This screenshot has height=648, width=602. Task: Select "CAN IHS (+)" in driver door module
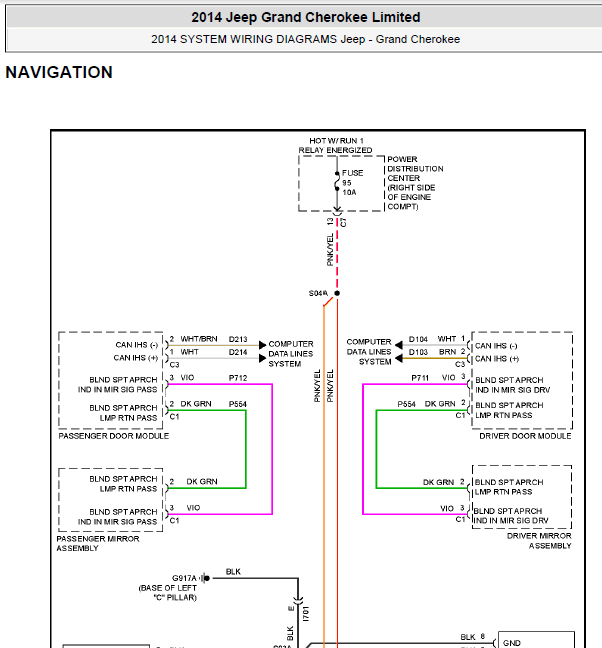[497, 359]
